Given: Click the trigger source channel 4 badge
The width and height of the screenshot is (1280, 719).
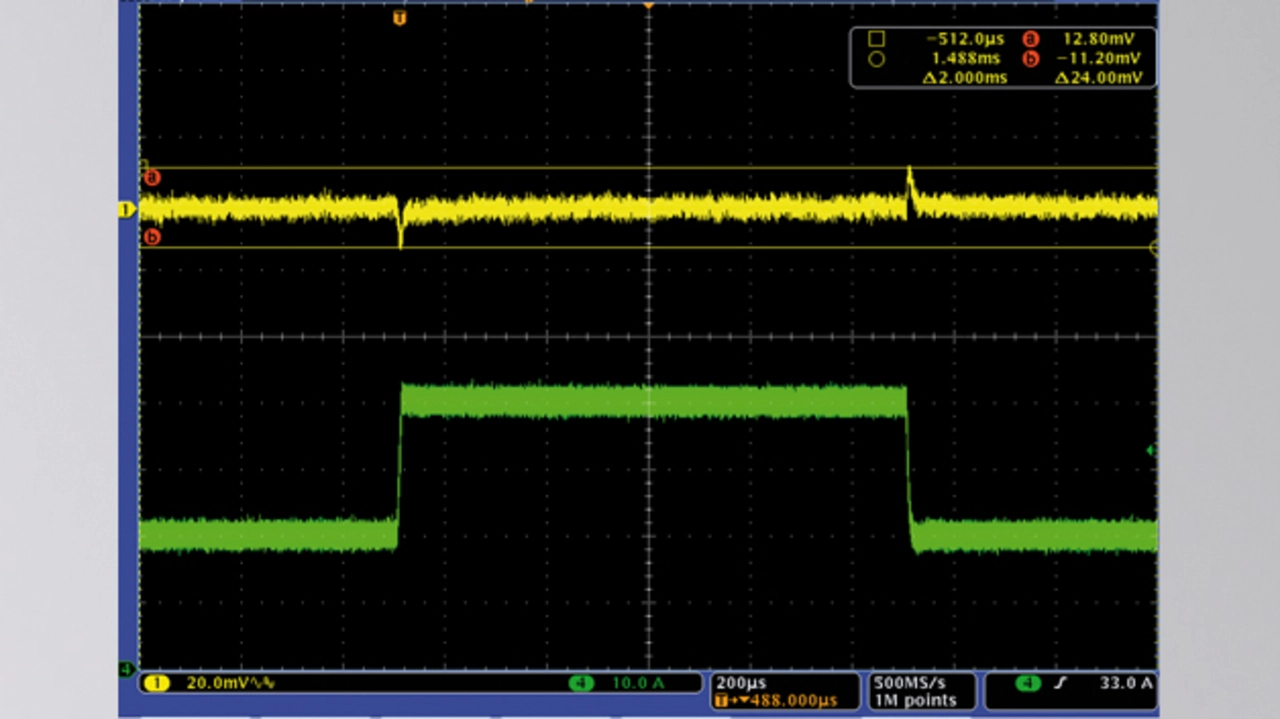Looking at the screenshot, I should pos(1027,683).
